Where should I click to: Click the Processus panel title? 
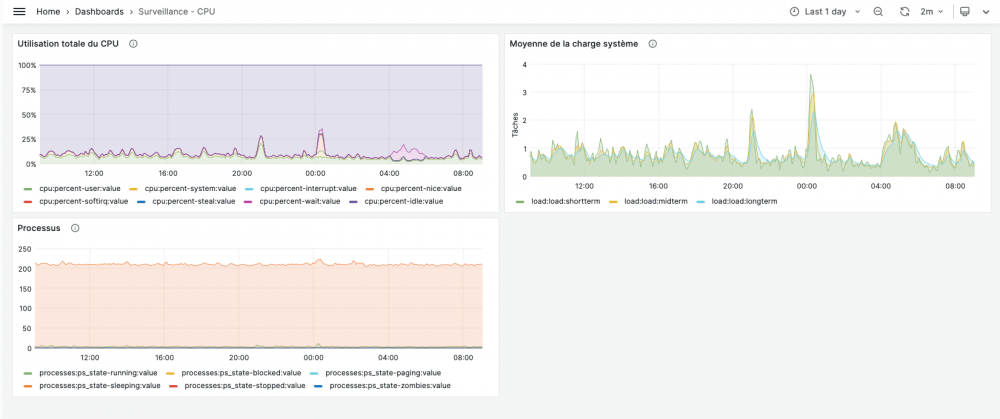coord(39,228)
